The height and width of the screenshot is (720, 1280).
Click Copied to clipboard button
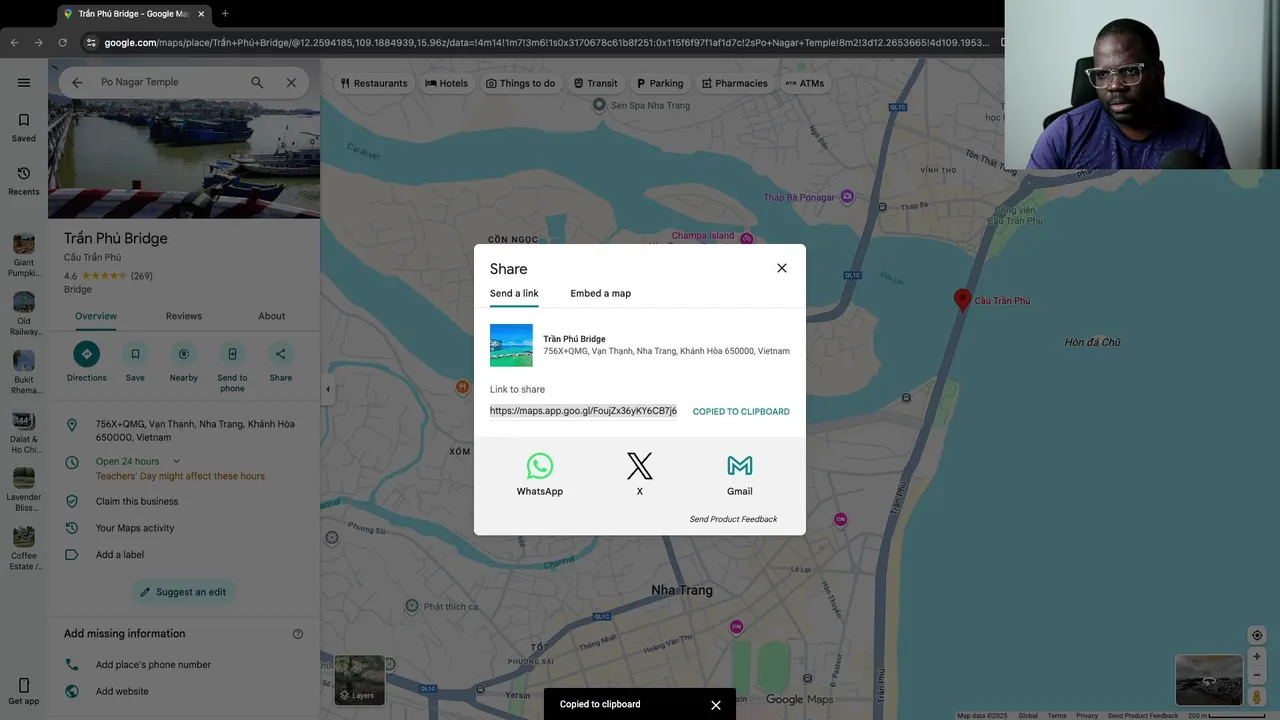(x=741, y=412)
